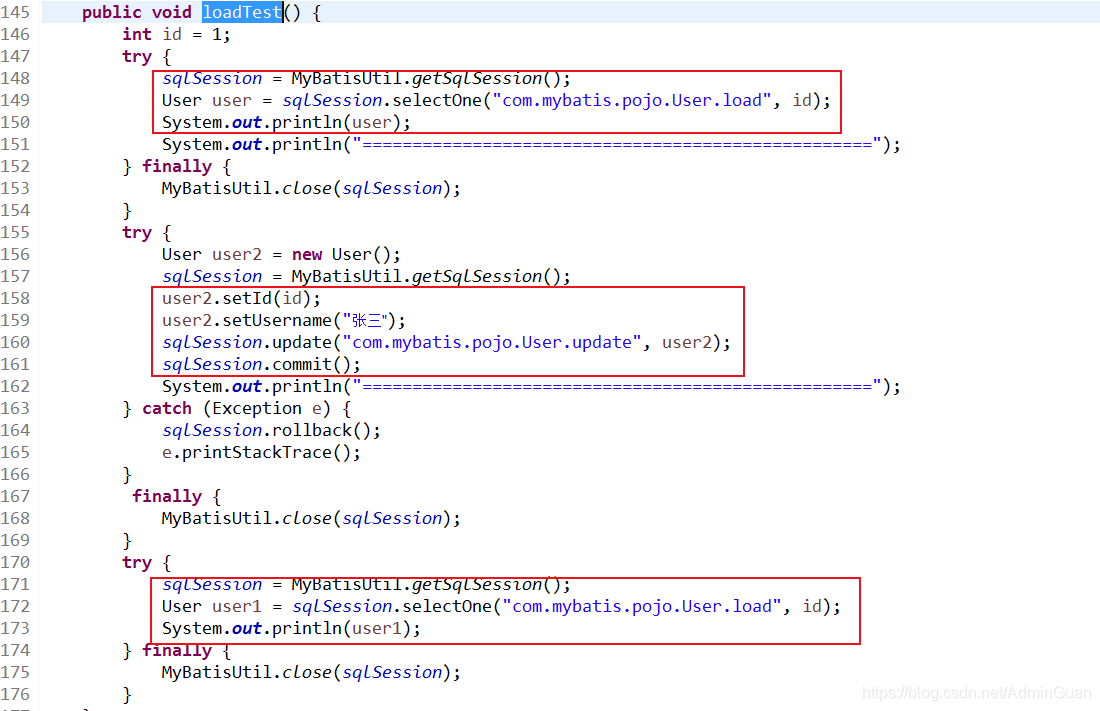Click "com.mybatis.pojo.User.load" string on line 149
This screenshot has height=711, width=1100.
pos(632,100)
